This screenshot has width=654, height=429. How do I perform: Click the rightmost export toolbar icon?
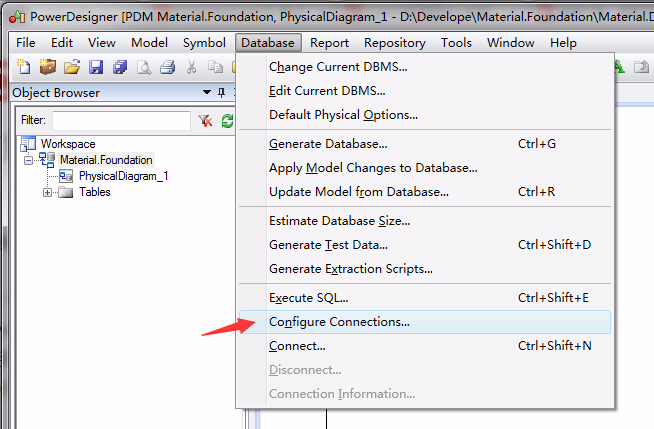pyautogui.click(x=641, y=67)
